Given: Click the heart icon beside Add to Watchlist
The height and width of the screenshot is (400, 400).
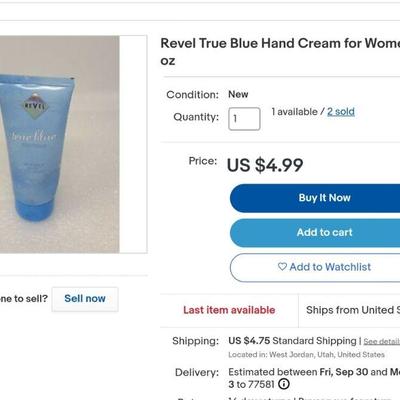Looking at the screenshot, I should pos(282,267).
